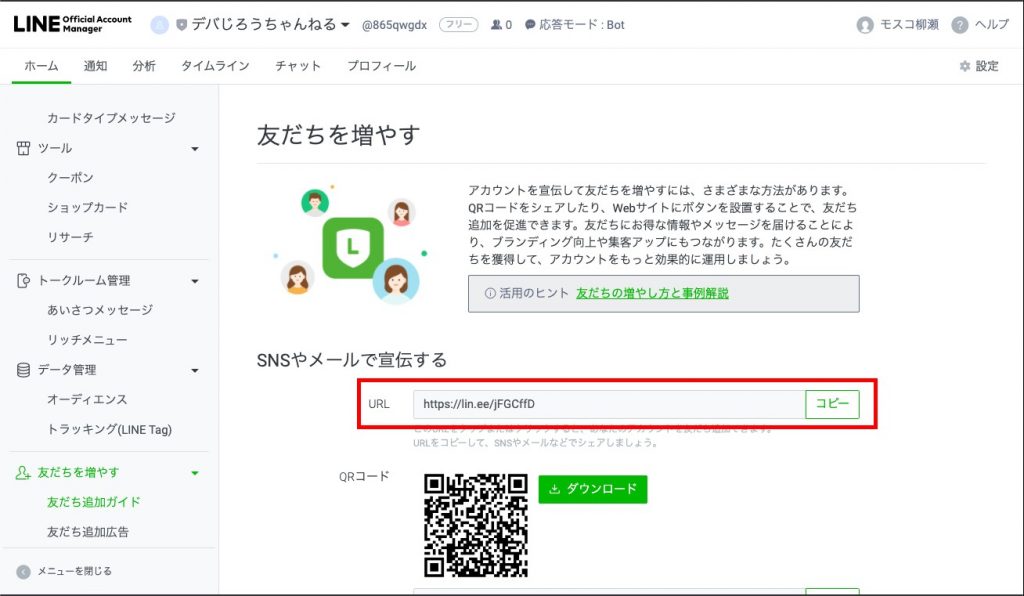The width and height of the screenshot is (1024, 596).
Task: Open the 友だちの増やし方と事例解説 link
Action: click(x=652, y=293)
